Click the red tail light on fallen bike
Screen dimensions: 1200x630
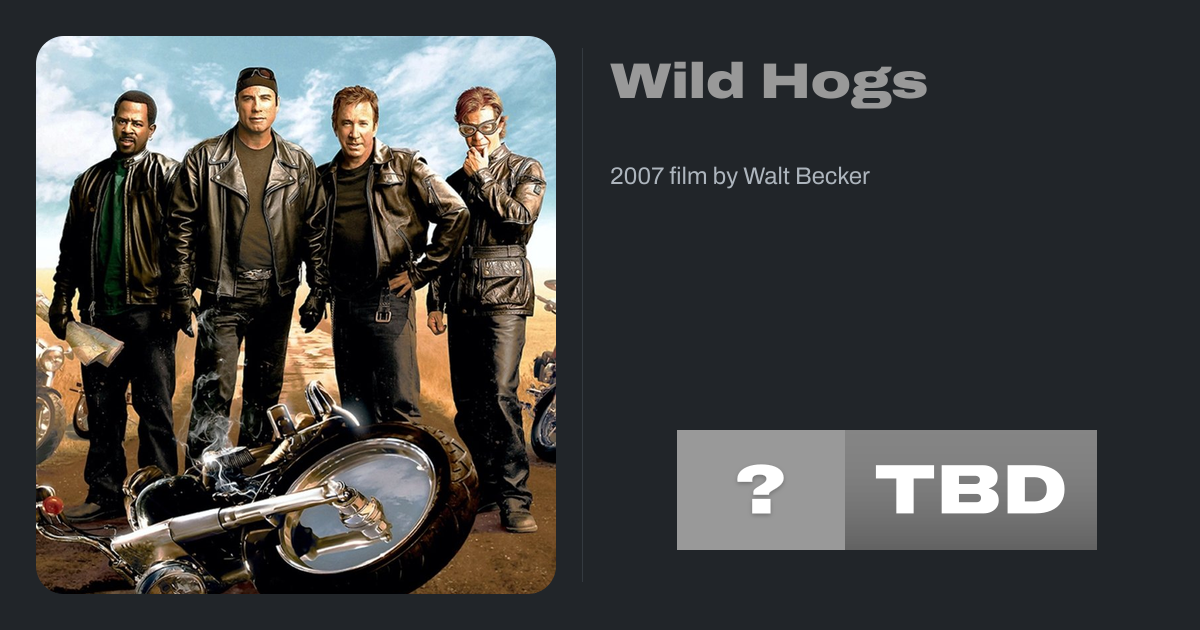pos(49,505)
